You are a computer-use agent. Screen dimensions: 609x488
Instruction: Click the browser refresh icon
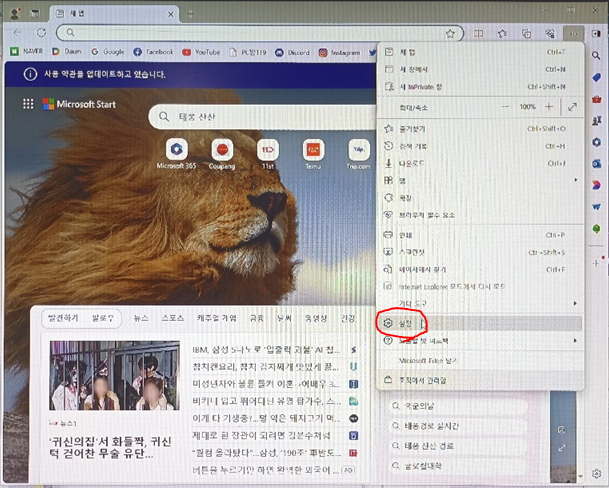41,33
